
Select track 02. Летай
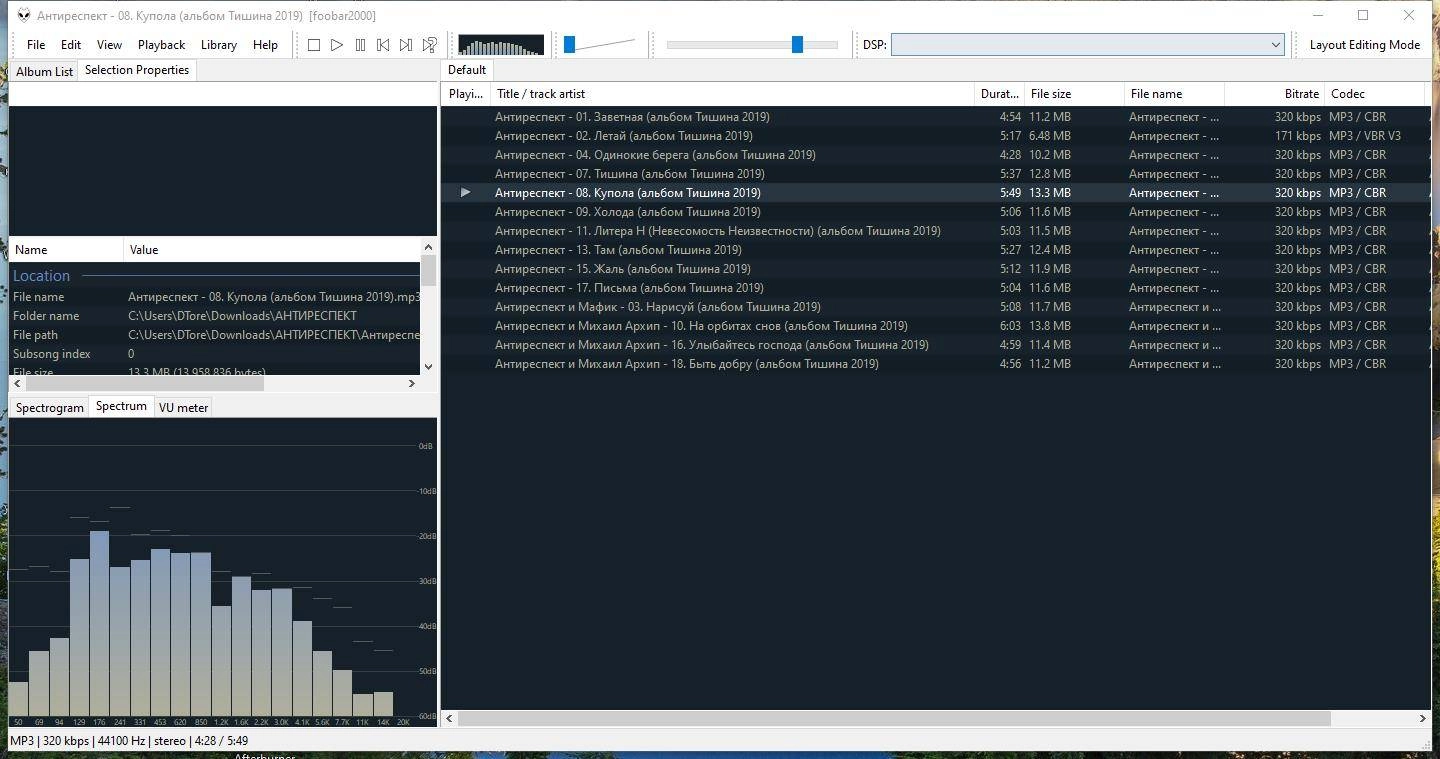pyautogui.click(x=936, y=136)
